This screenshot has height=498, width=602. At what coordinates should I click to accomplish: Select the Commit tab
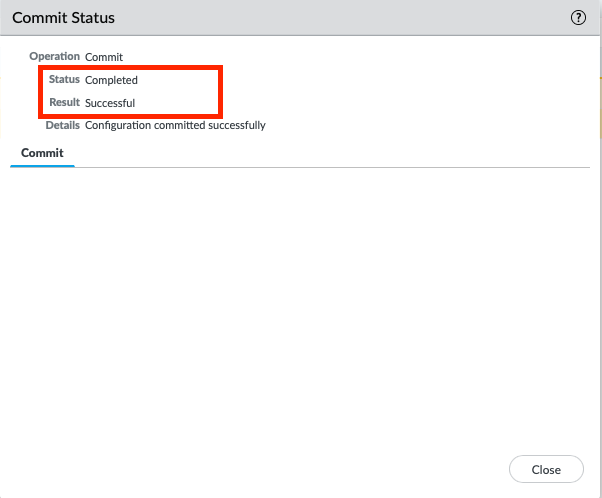(42, 153)
